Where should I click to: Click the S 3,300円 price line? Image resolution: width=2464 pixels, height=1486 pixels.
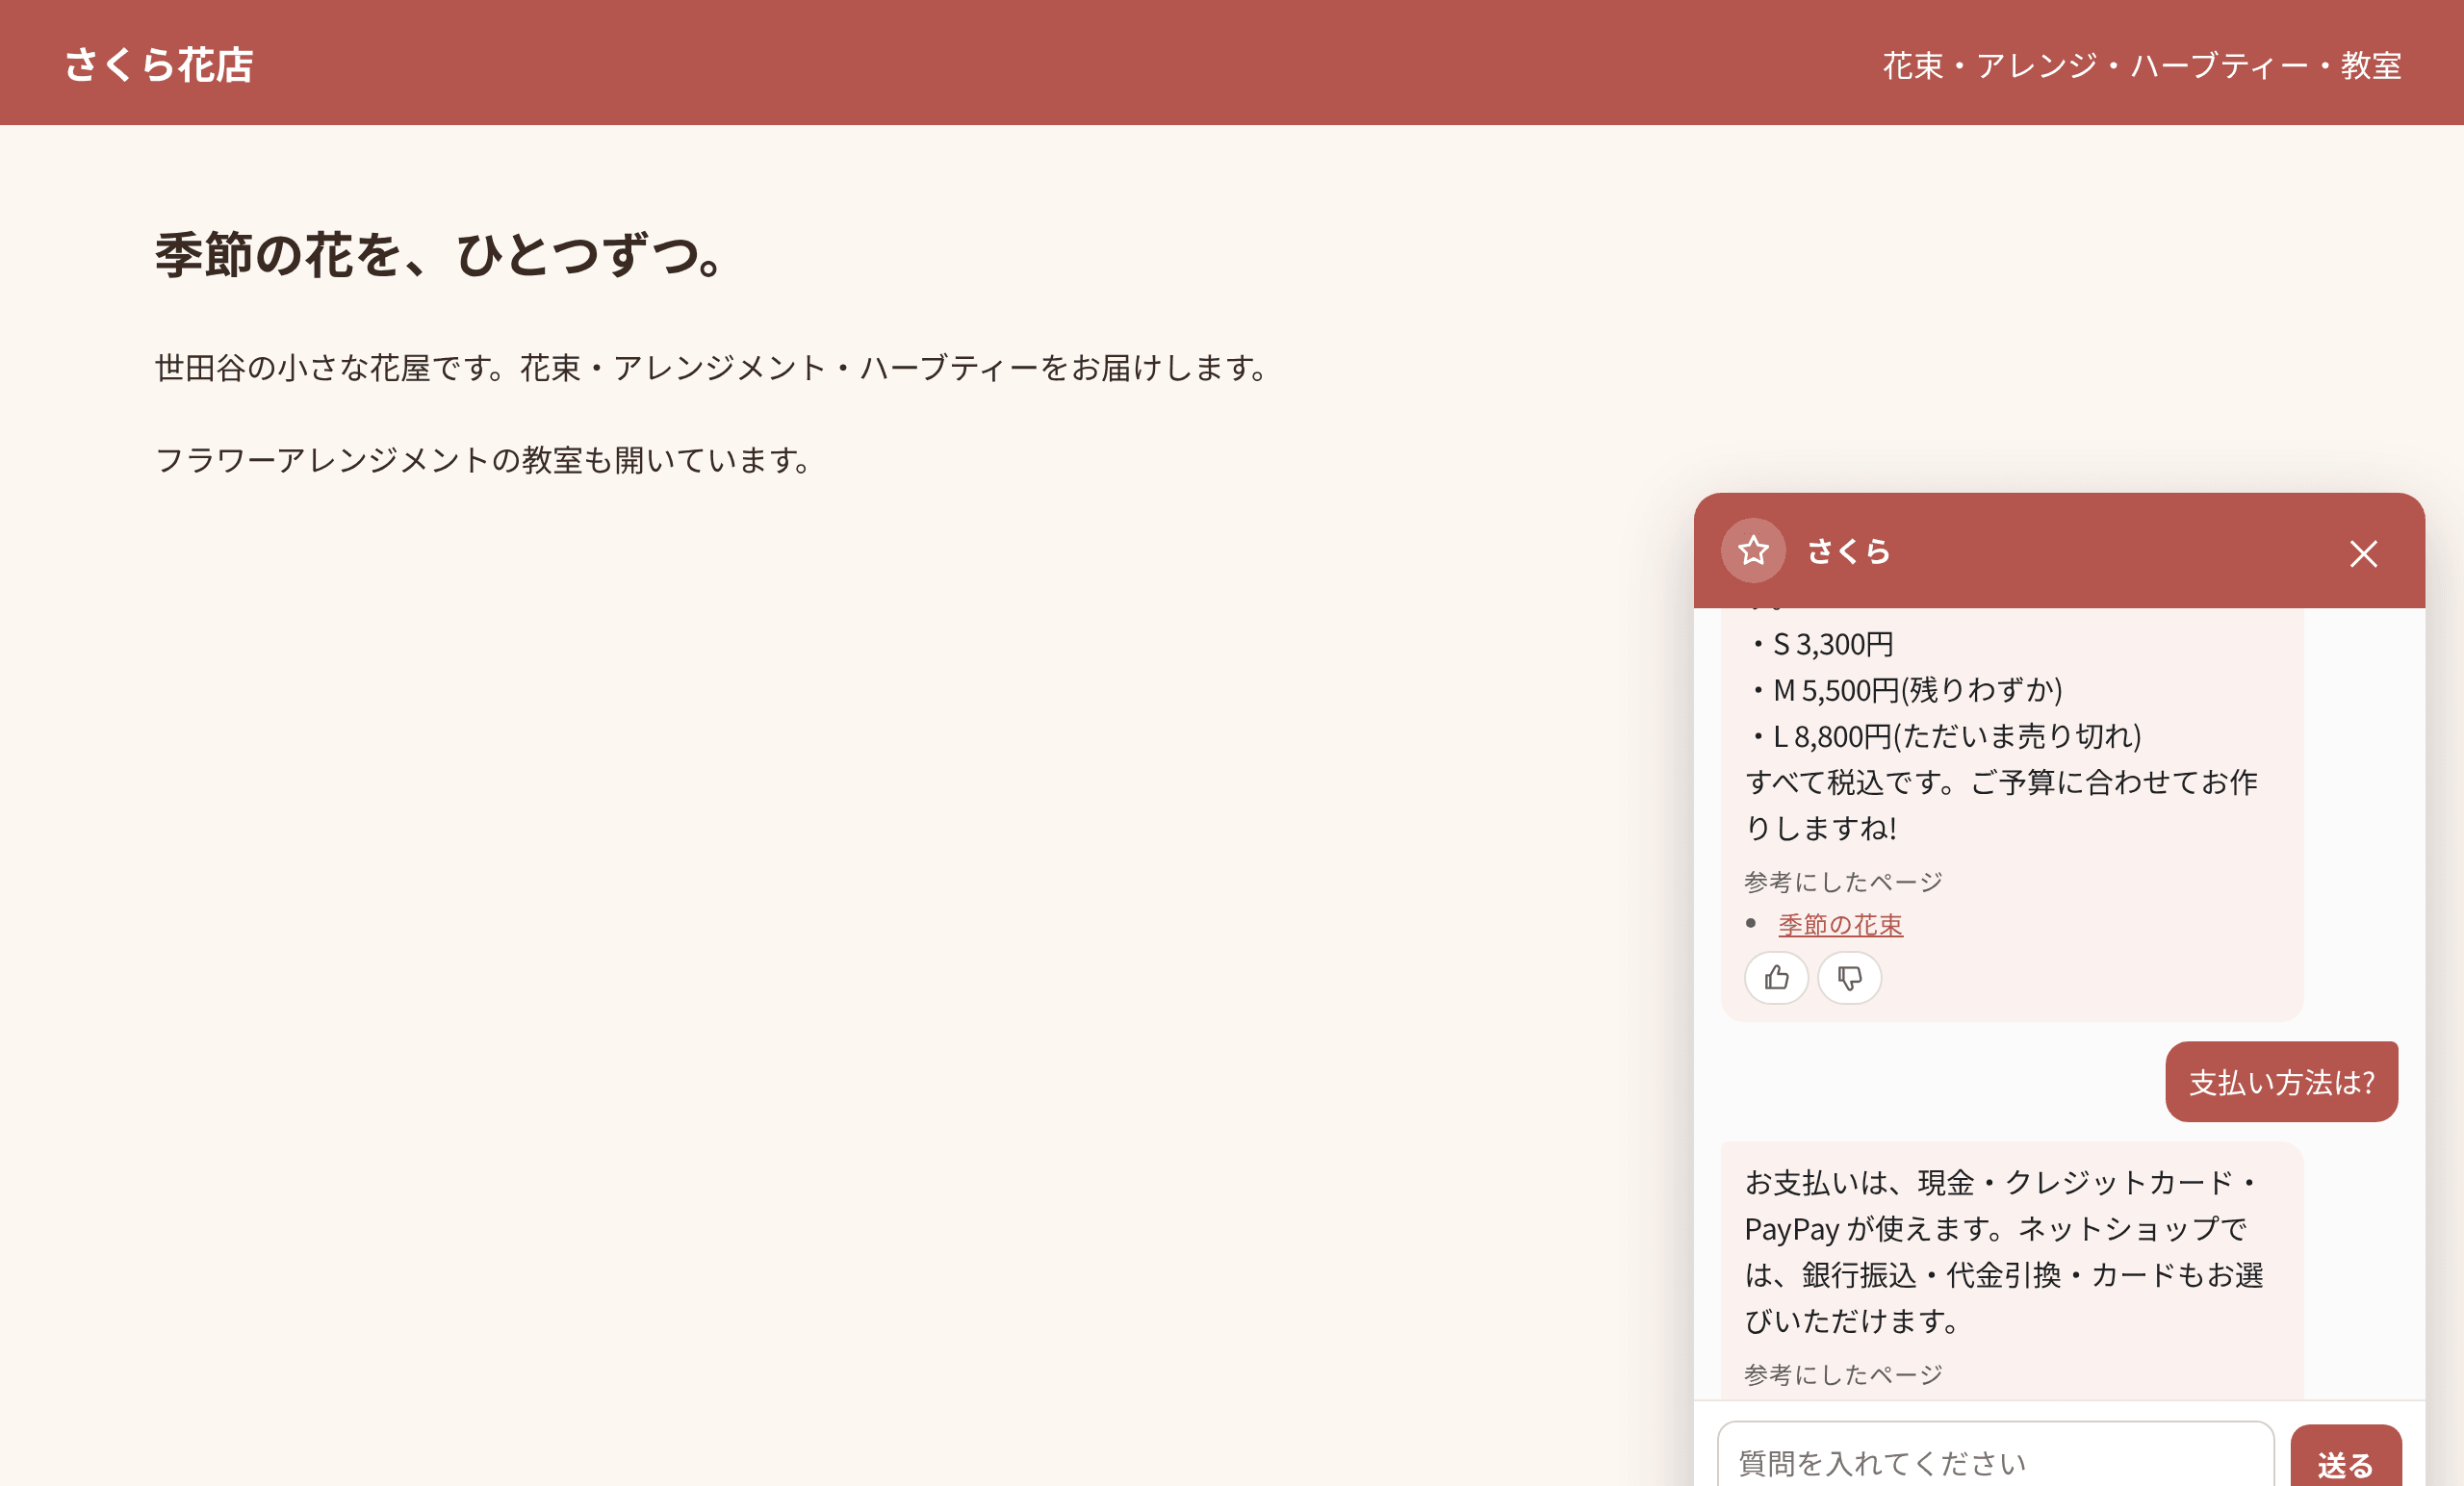click(1821, 644)
